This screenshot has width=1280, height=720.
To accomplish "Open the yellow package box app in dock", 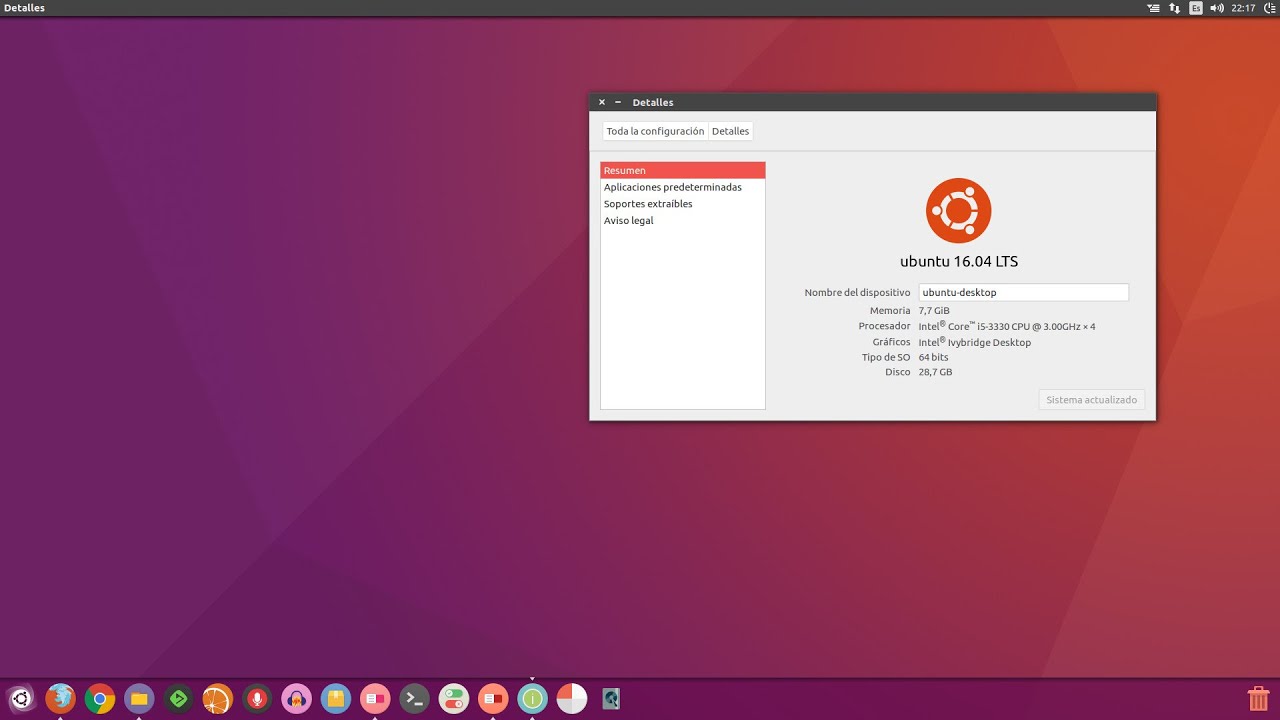I will coord(336,698).
